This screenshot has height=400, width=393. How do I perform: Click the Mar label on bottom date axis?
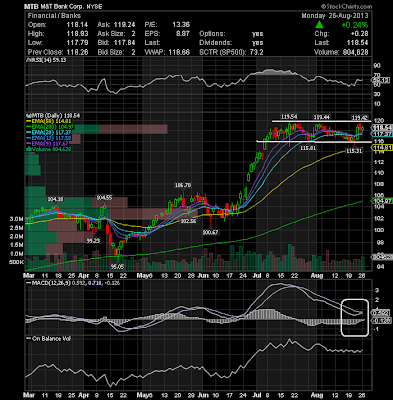pos(29,395)
